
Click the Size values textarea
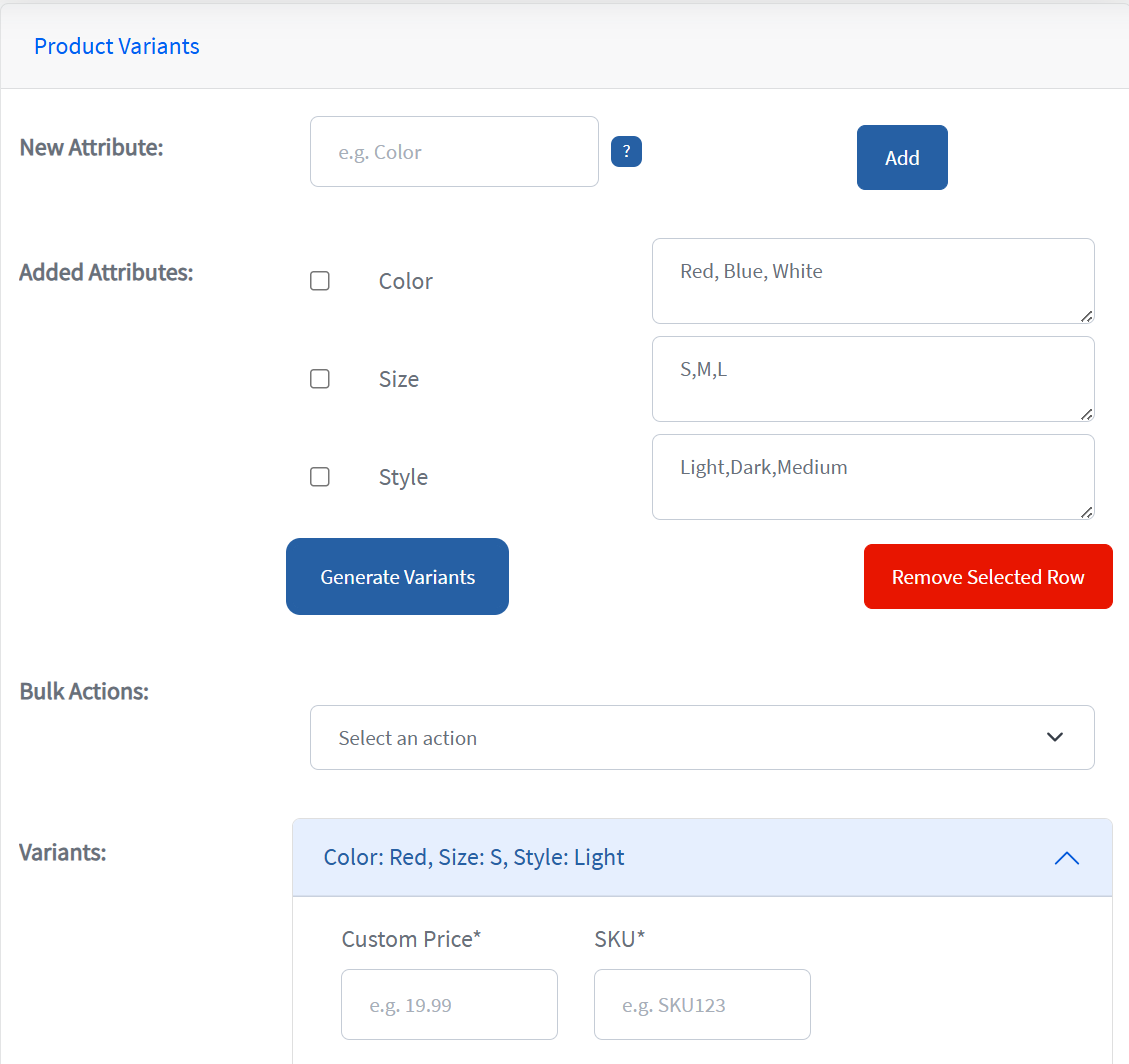[x=873, y=379]
